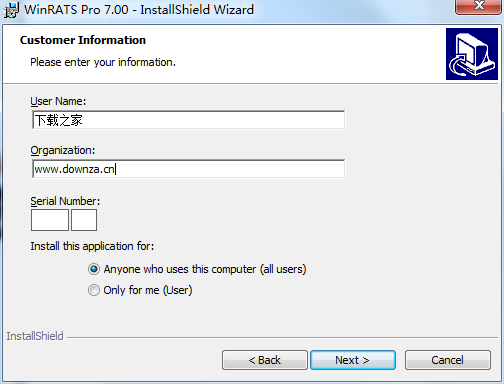
Task: Go to the previous step with Back
Action: [265, 360]
